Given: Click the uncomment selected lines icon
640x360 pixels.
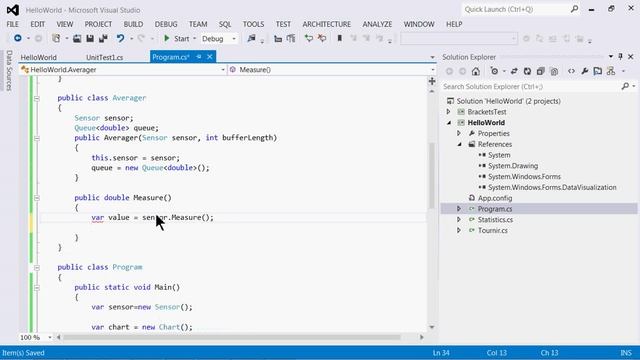Looking at the screenshot, I should (x=322, y=38).
